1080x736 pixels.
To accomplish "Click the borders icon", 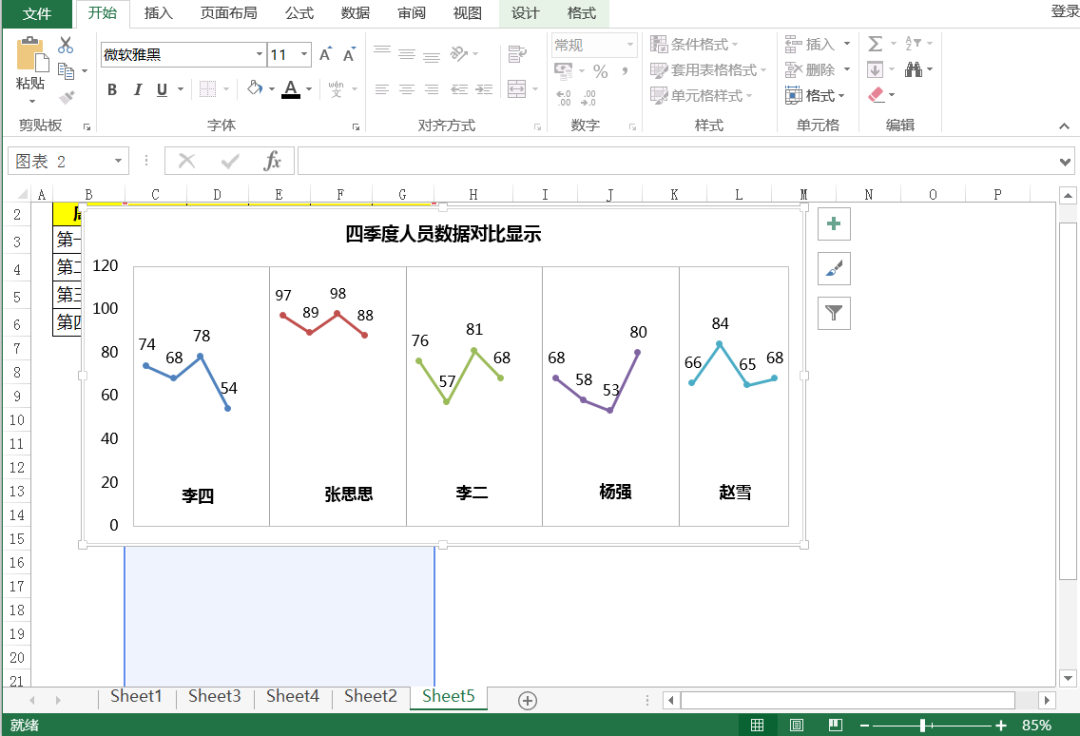I will (207, 89).
